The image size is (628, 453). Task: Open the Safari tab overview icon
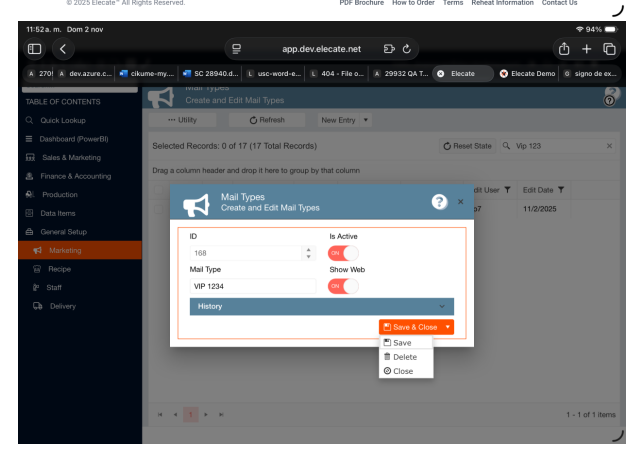pos(608,48)
